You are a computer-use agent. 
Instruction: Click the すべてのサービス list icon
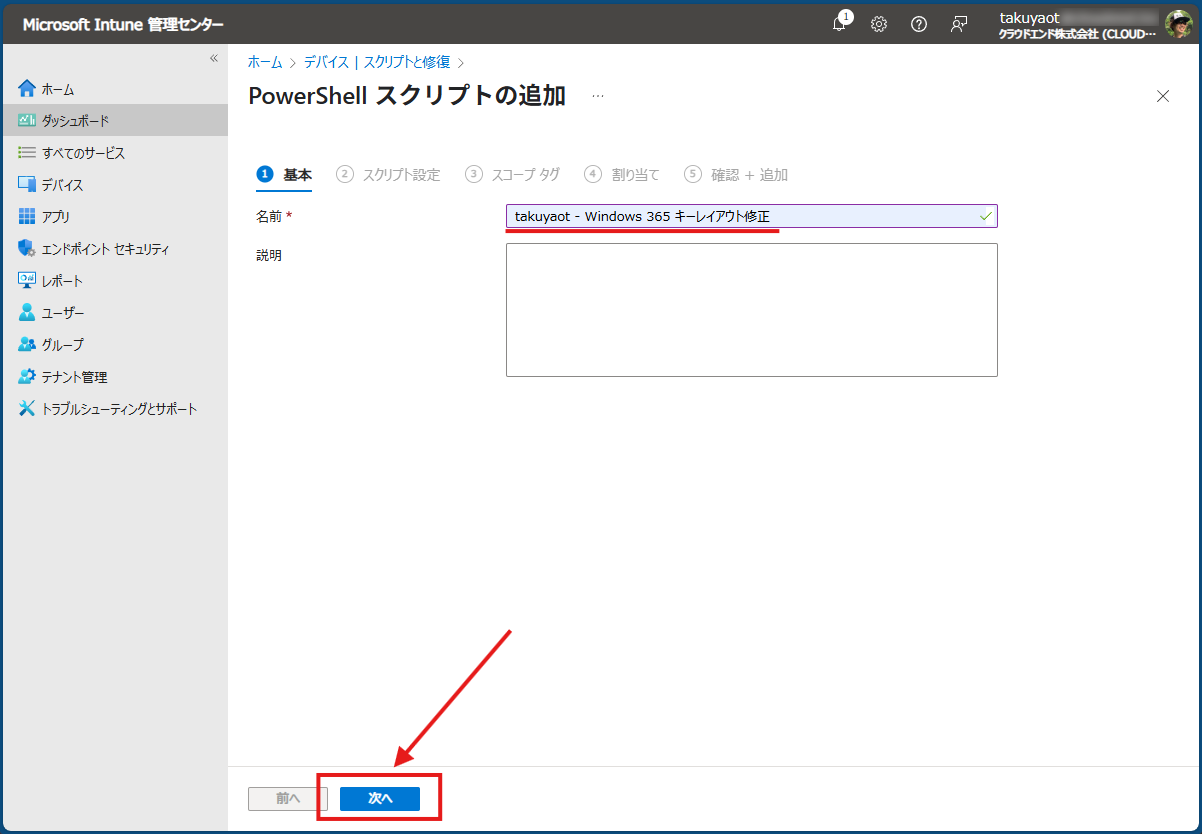(x=27, y=153)
